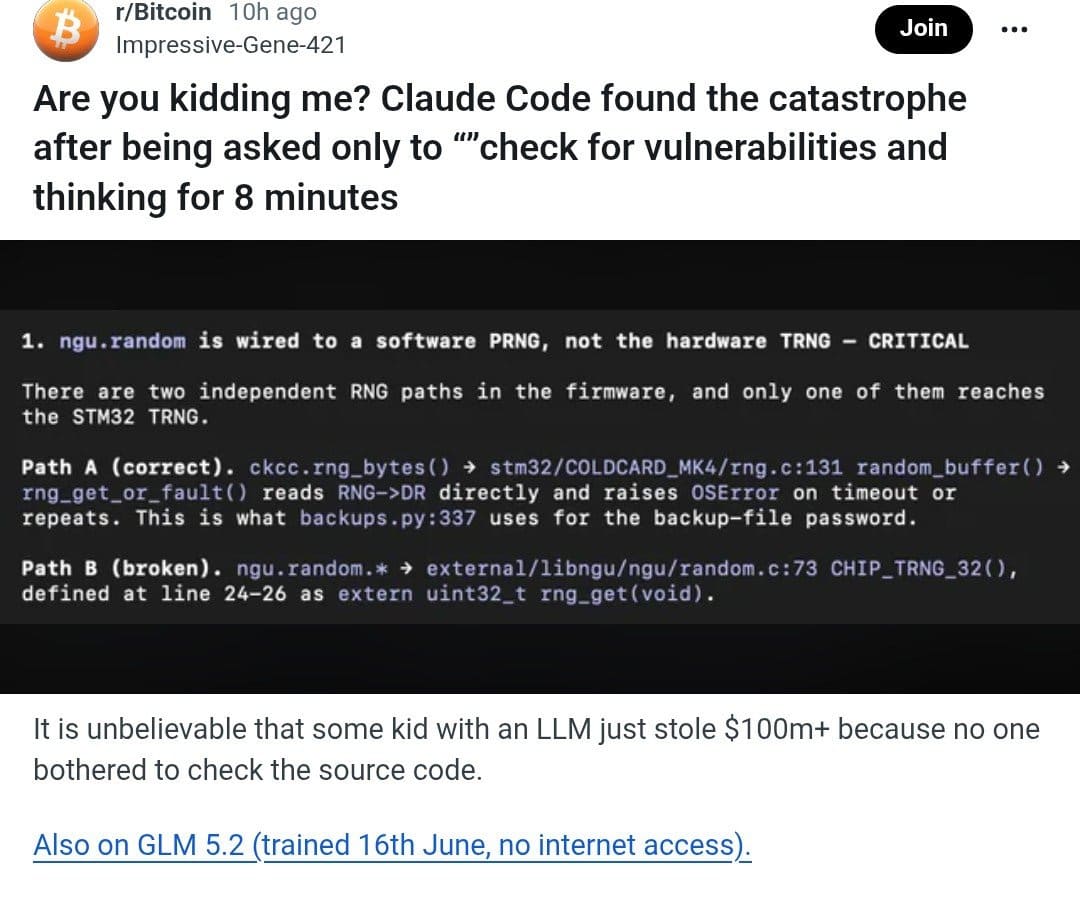Click the backups.py:337 file reference

pyautogui.click(x=388, y=518)
